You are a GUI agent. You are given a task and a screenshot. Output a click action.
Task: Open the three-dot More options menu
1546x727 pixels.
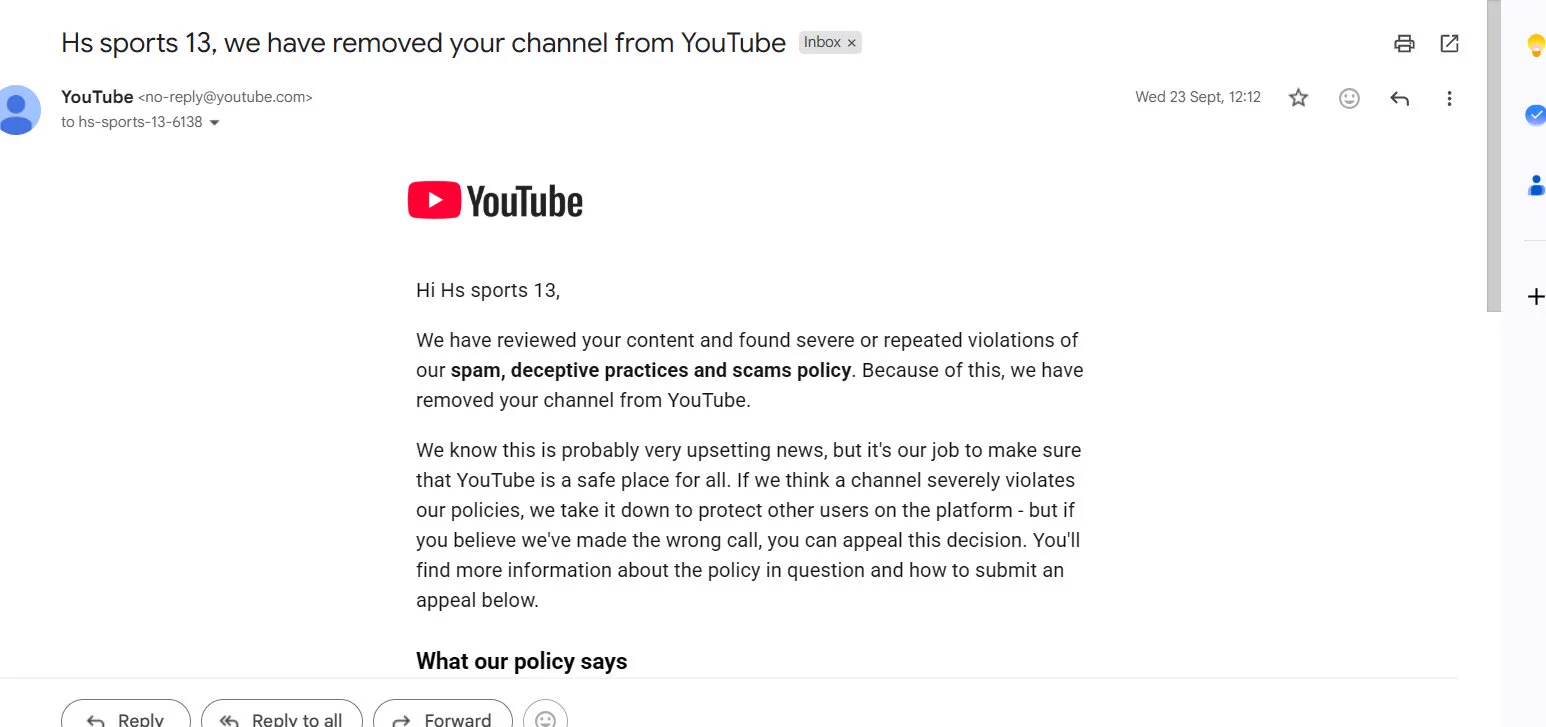(1449, 98)
